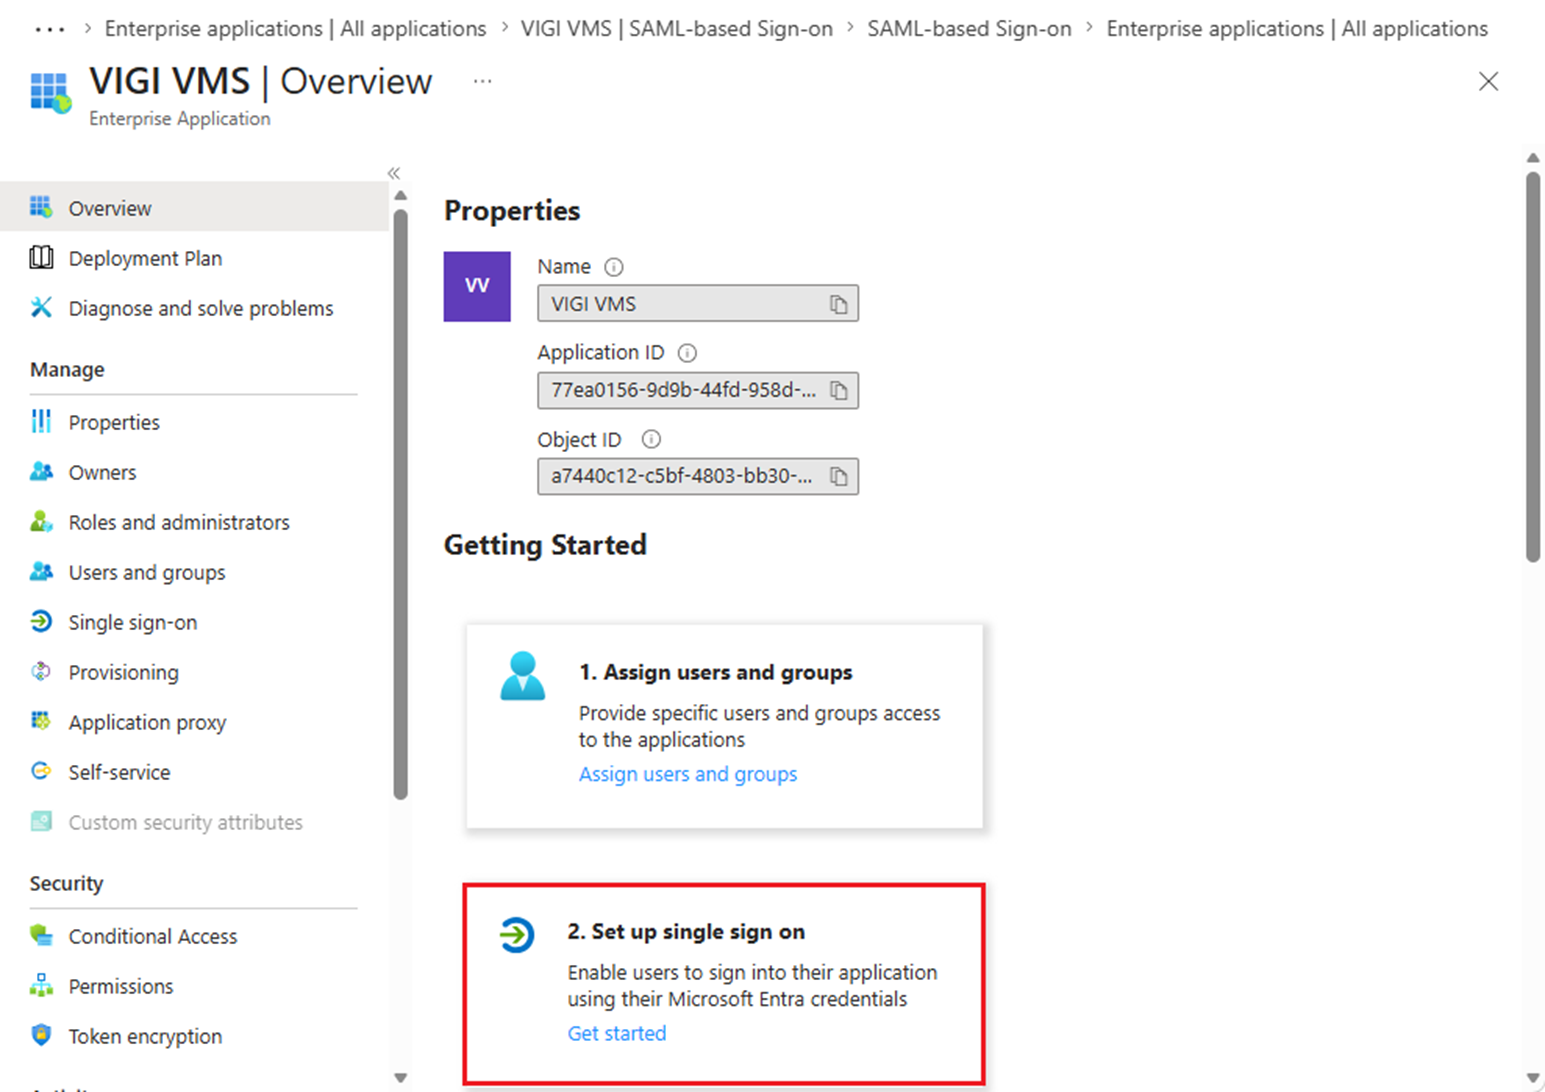The width and height of the screenshot is (1545, 1092).
Task: Click the sidebar scroll down arrow
Action: pos(400,1078)
